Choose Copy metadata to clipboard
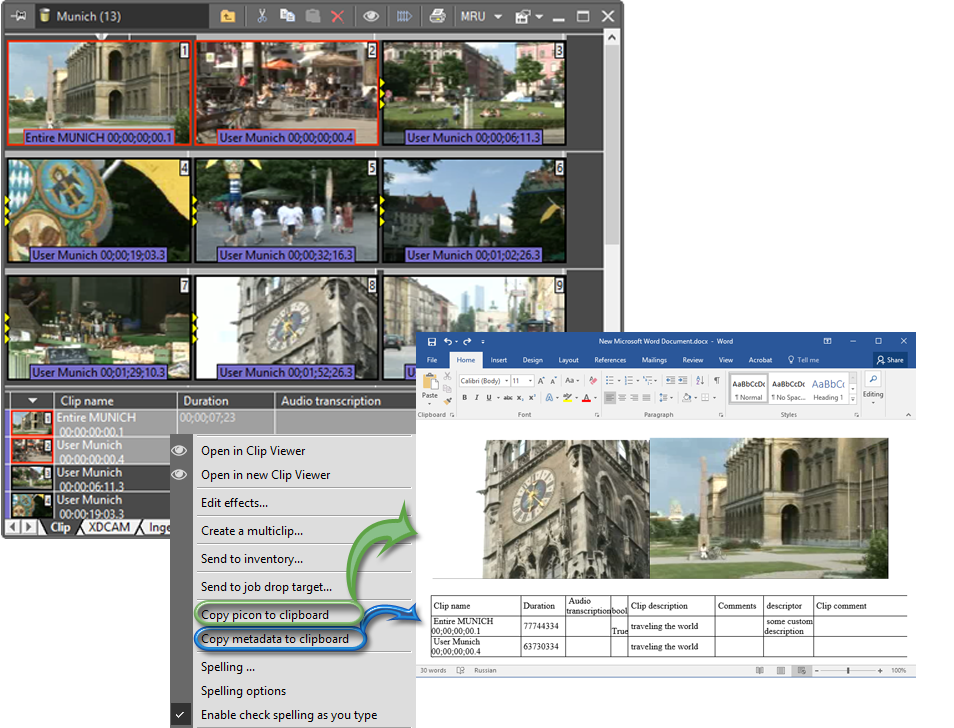954x728 pixels. 274,639
